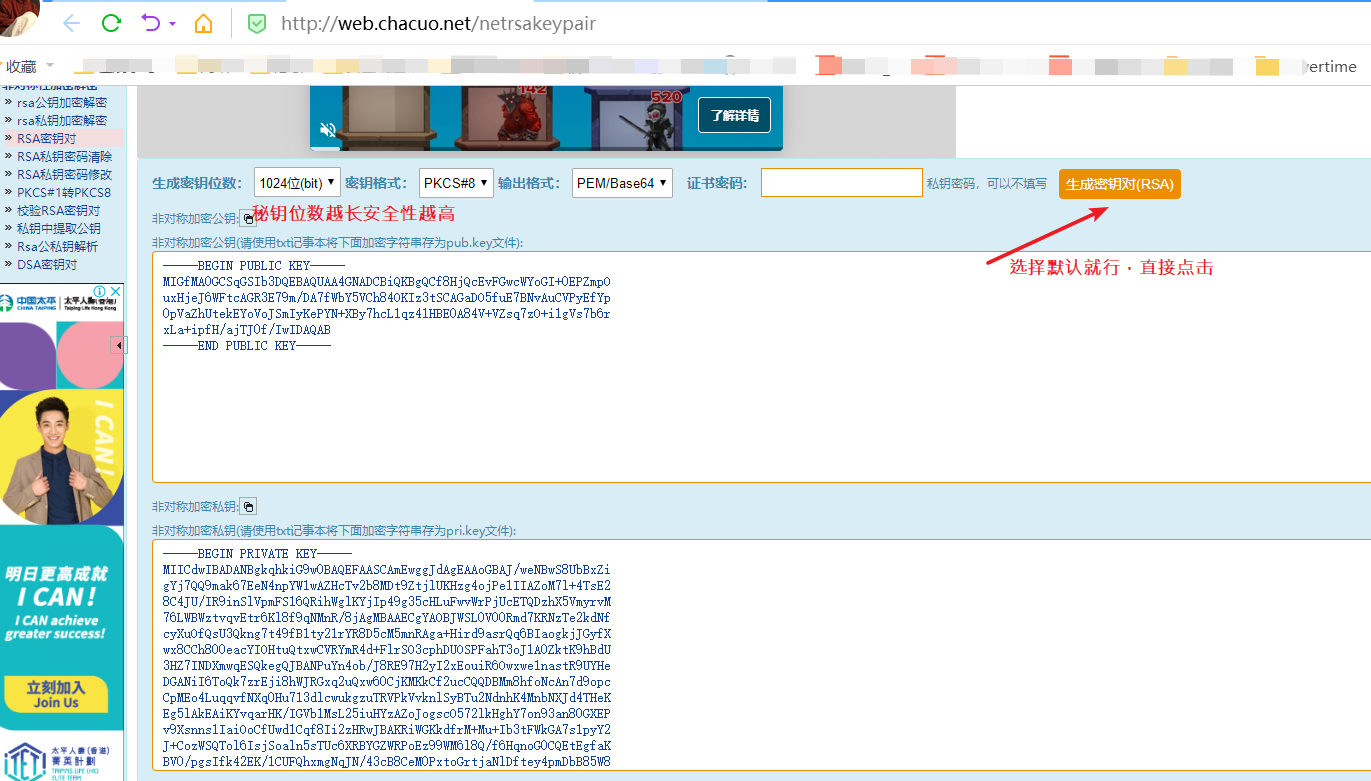Open the 1024位(bit) key size dropdown

click(297, 183)
